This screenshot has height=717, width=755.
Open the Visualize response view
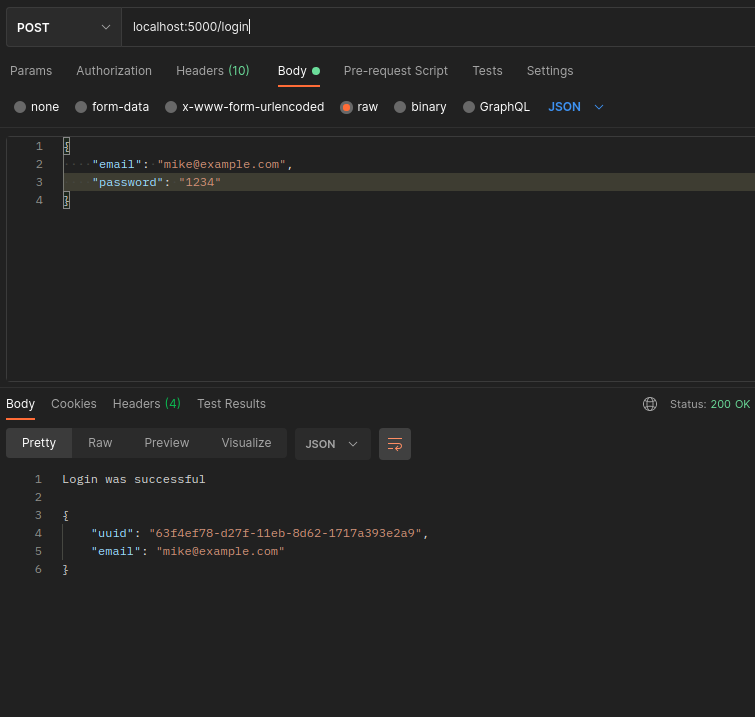pyautogui.click(x=246, y=443)
